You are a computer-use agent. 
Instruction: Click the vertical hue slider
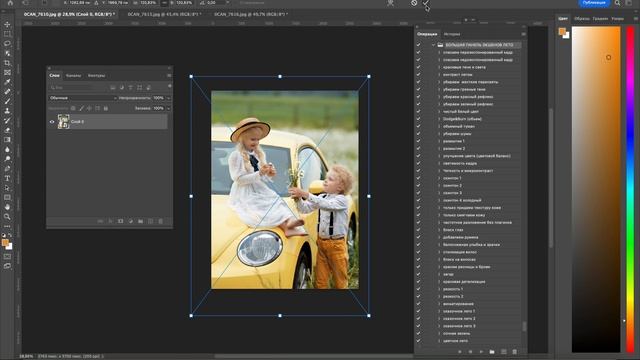631,189
